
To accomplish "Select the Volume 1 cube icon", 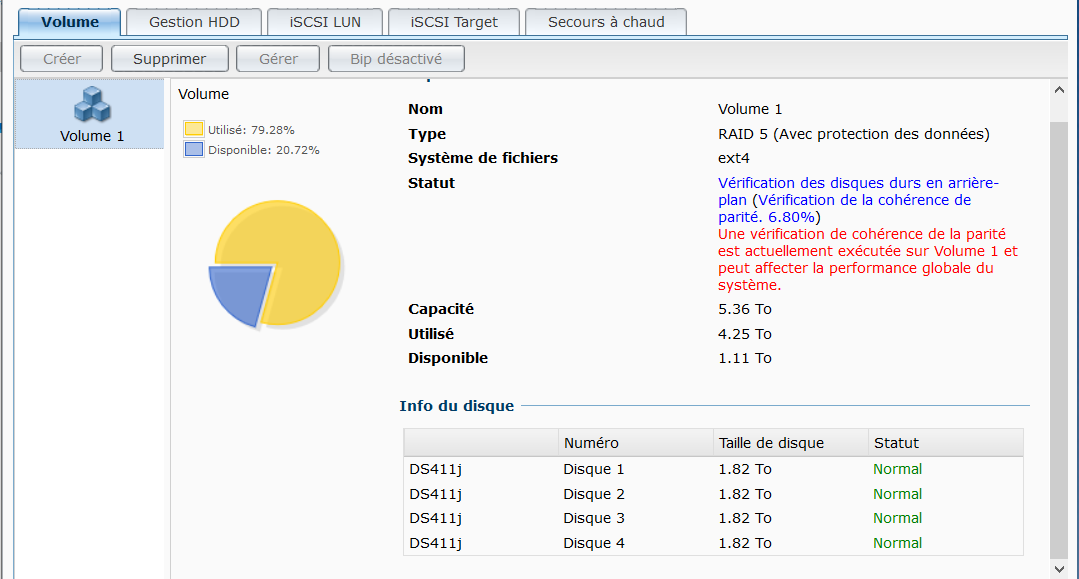I will tap(92, 104).
